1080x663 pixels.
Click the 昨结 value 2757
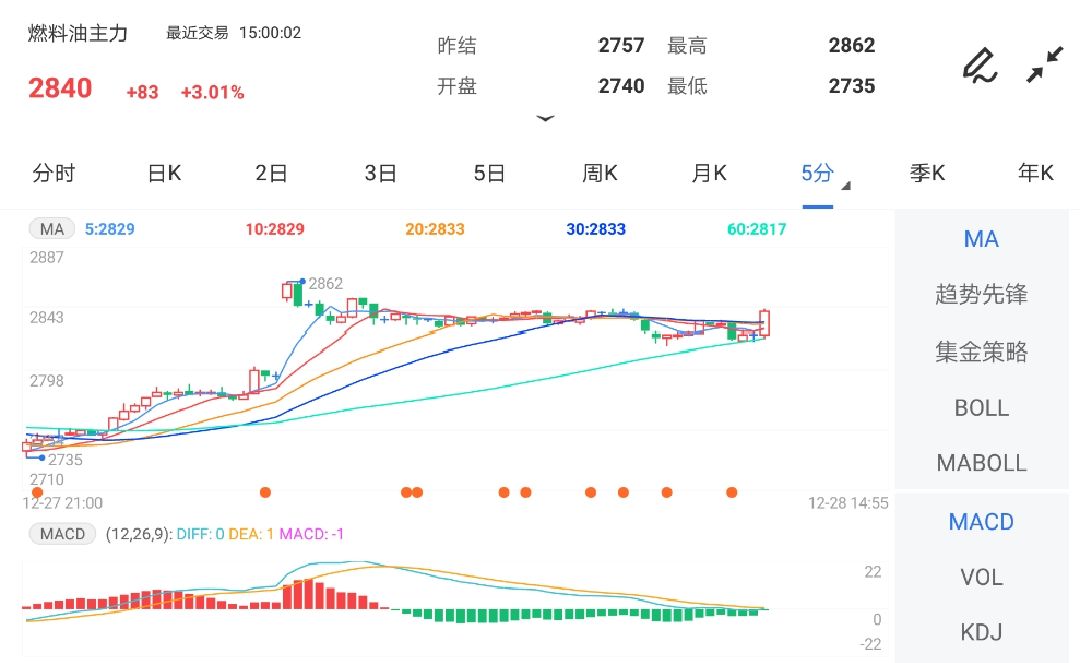(621, 45)
